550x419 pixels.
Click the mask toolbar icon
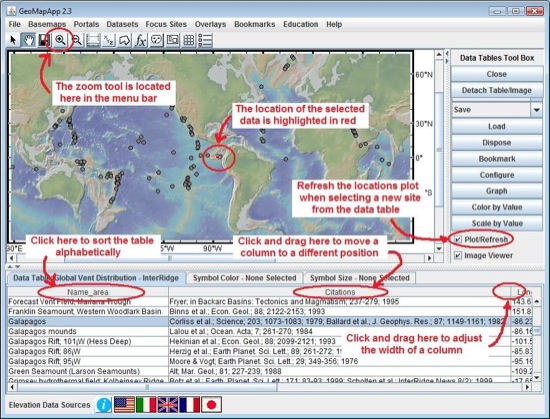tap(156, 40)
